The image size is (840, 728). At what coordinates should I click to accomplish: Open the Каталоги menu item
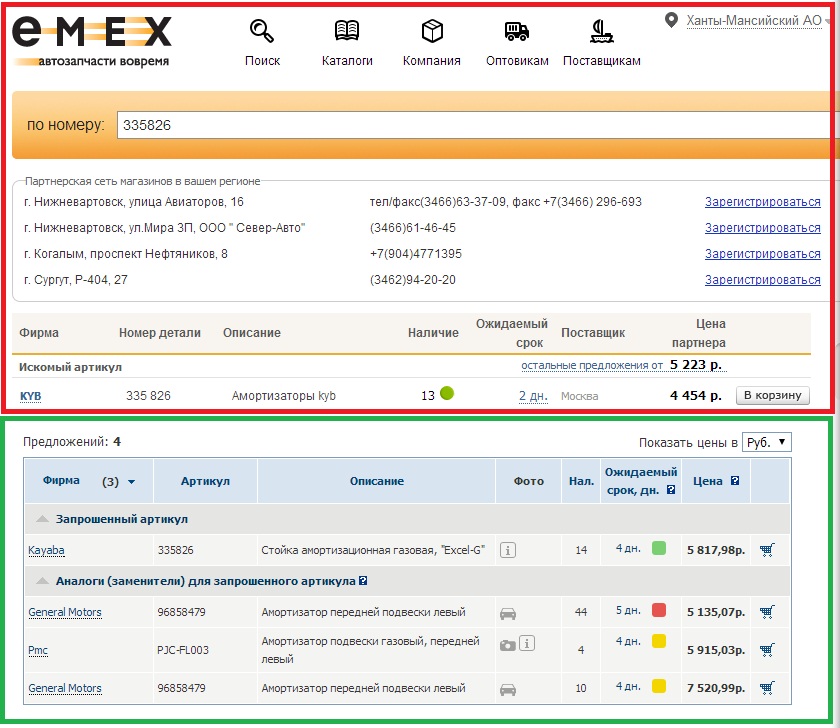(347, 61)
